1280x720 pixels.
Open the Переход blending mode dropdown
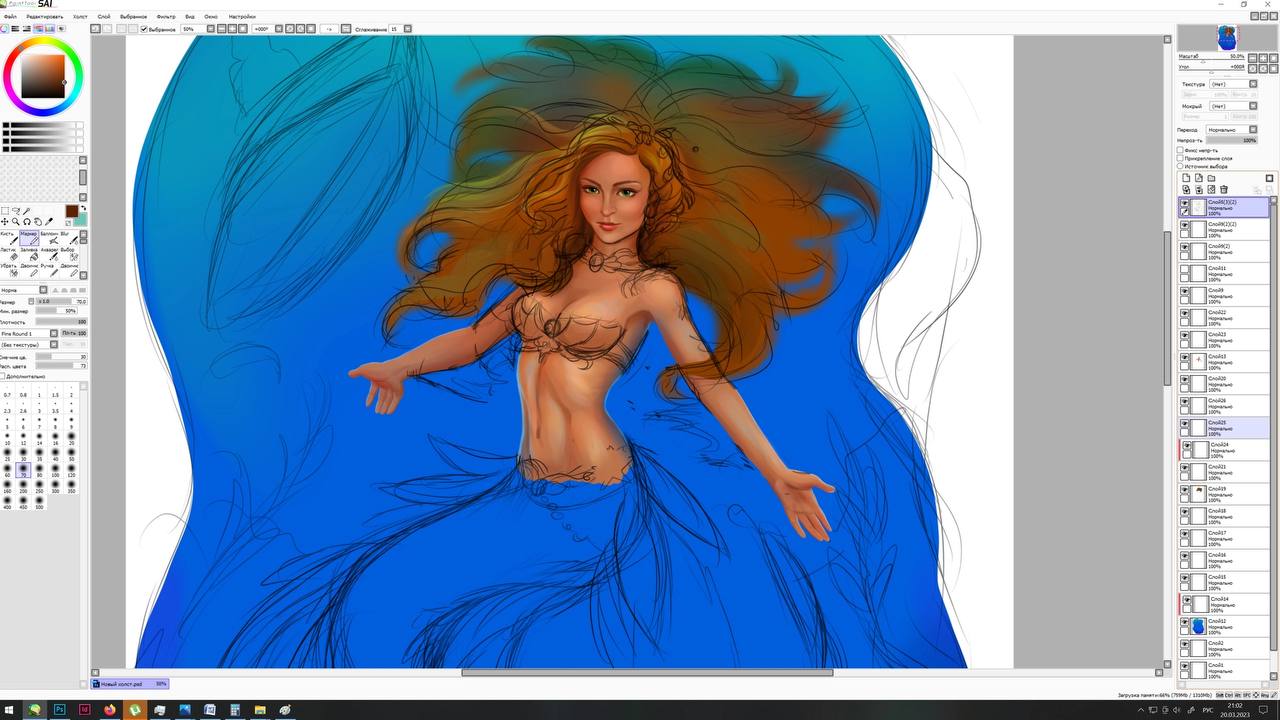(1231, 129)
